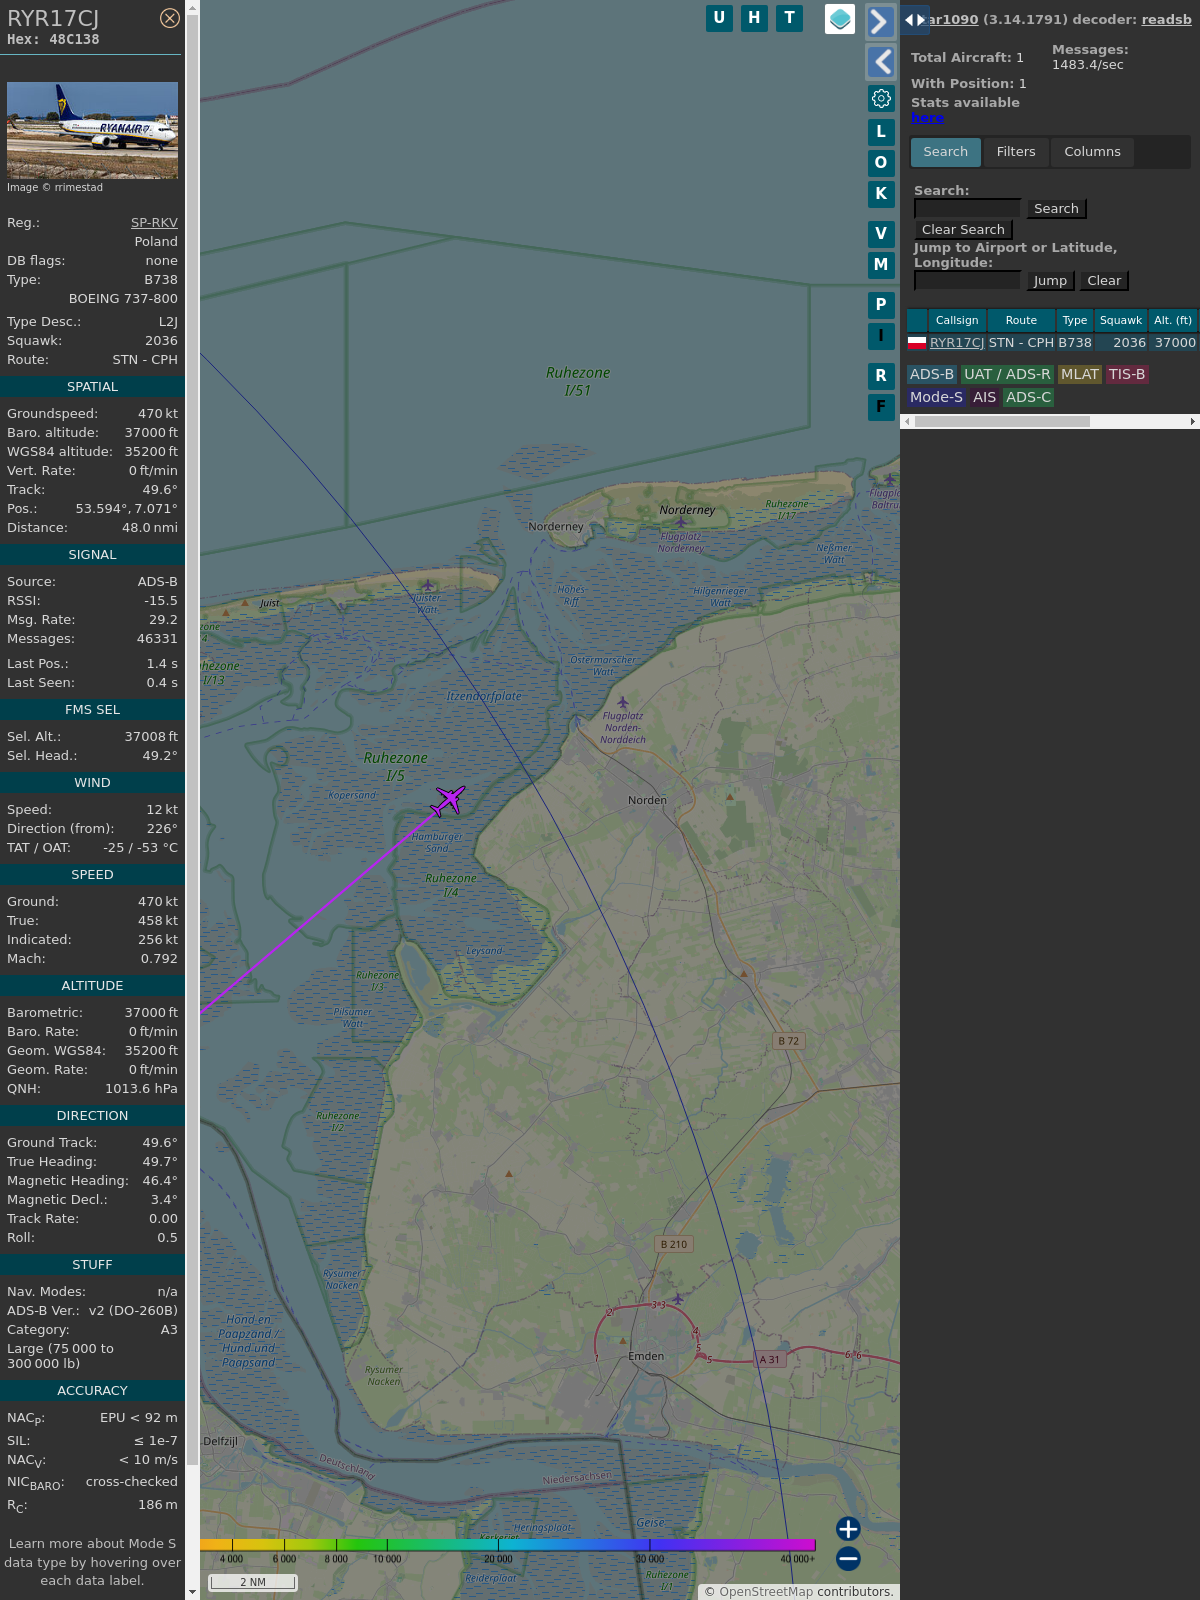The height and width of the screenshot is (1600, 1200).
Task: Focus the Jump to Airport input field
Action: tap(968, 280)
